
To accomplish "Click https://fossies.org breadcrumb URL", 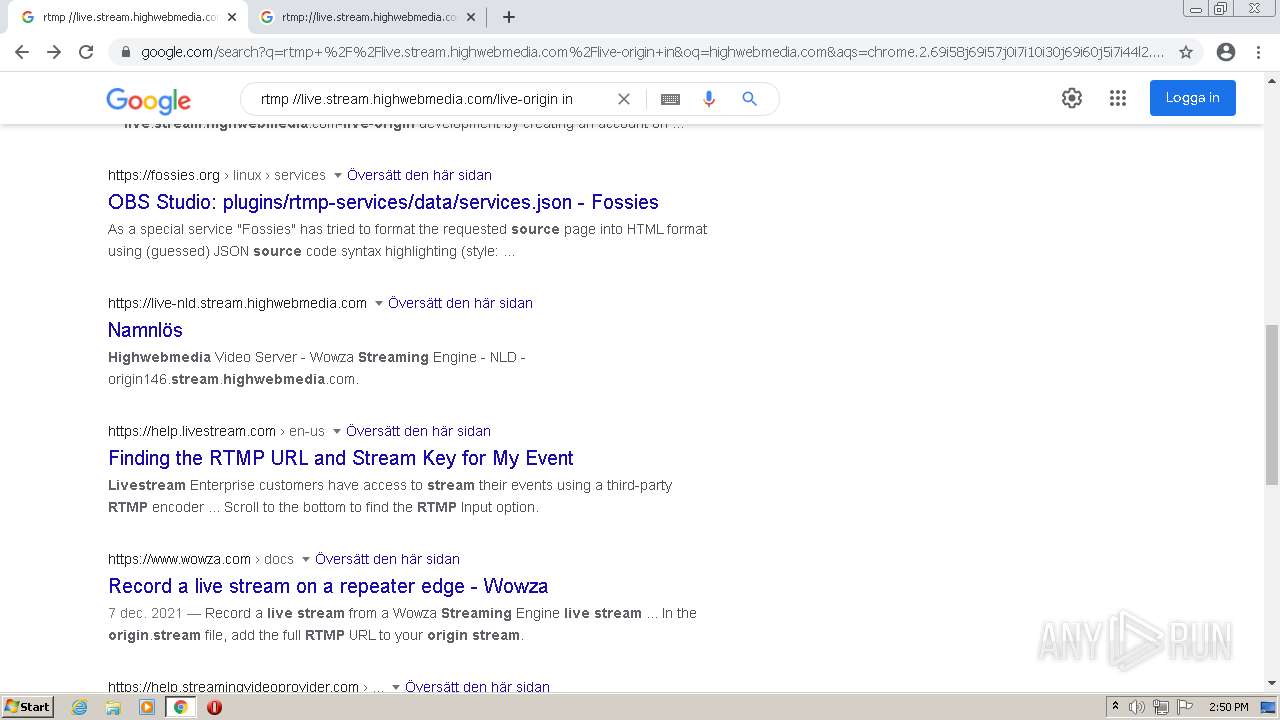I will 164,175.
